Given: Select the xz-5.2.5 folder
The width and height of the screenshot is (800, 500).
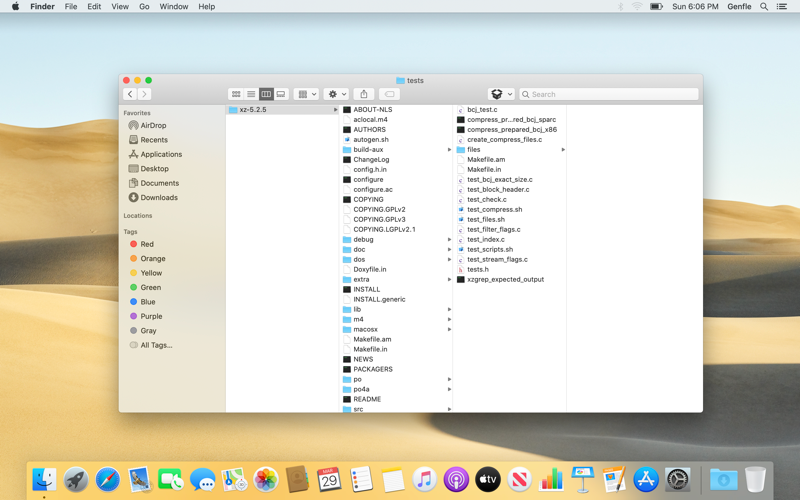Looking at the screenshot, I should click(x=283, y=110).
